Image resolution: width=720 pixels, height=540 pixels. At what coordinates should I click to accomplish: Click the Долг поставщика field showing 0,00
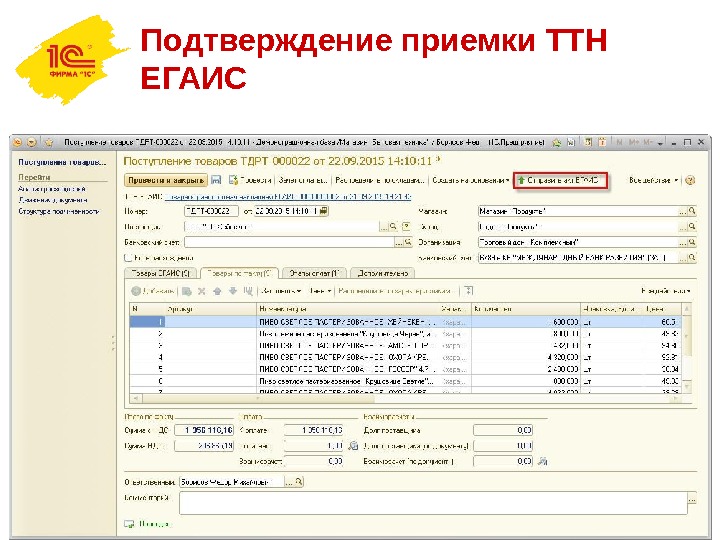(x=503, y=430)
